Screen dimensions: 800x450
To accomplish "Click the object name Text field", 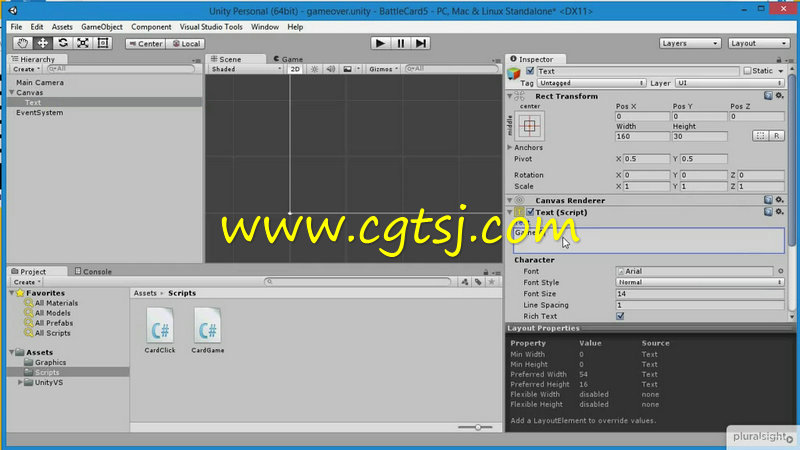I will point(638,71).
